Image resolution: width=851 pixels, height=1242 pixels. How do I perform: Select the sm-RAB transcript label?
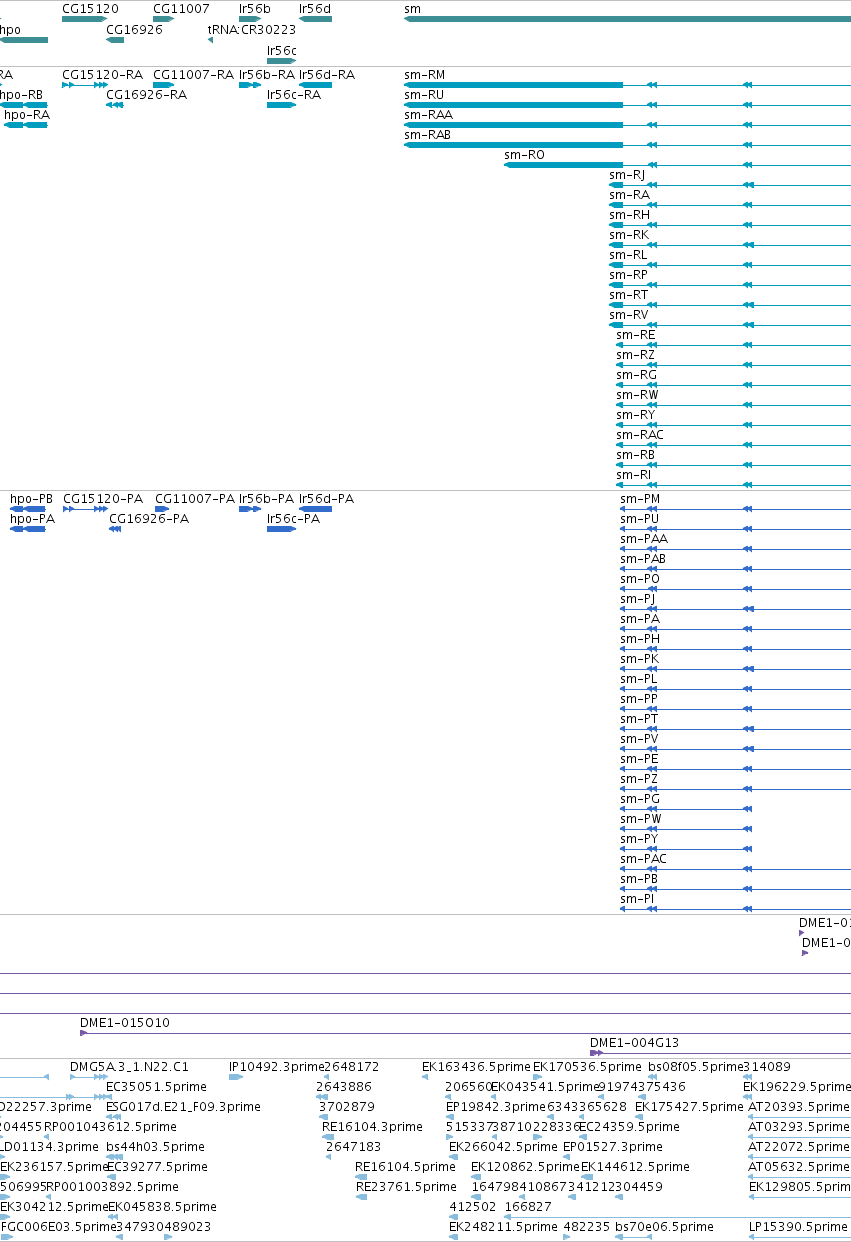[427, 135]
